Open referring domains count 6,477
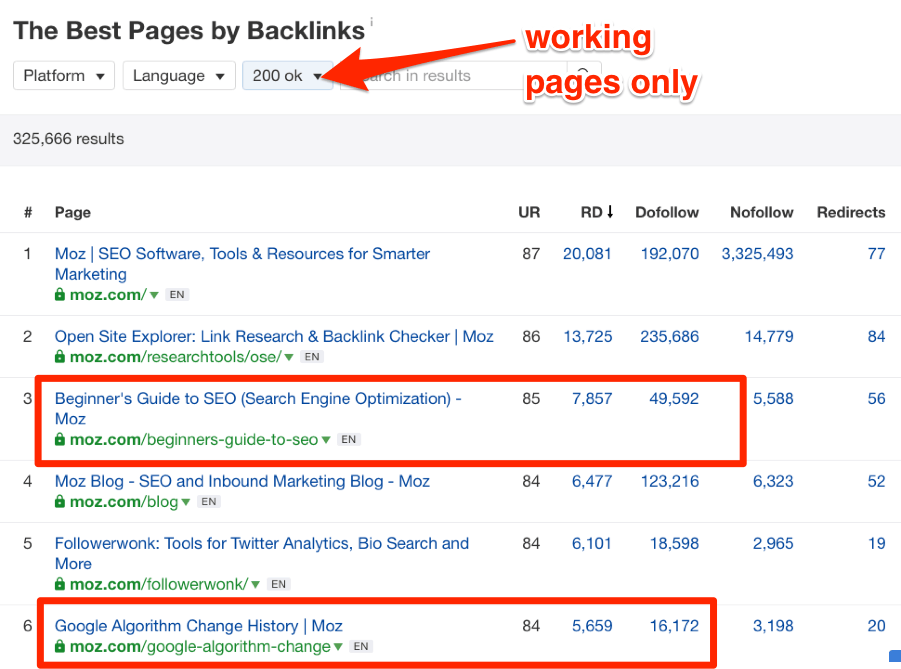 tap(592, 481)
